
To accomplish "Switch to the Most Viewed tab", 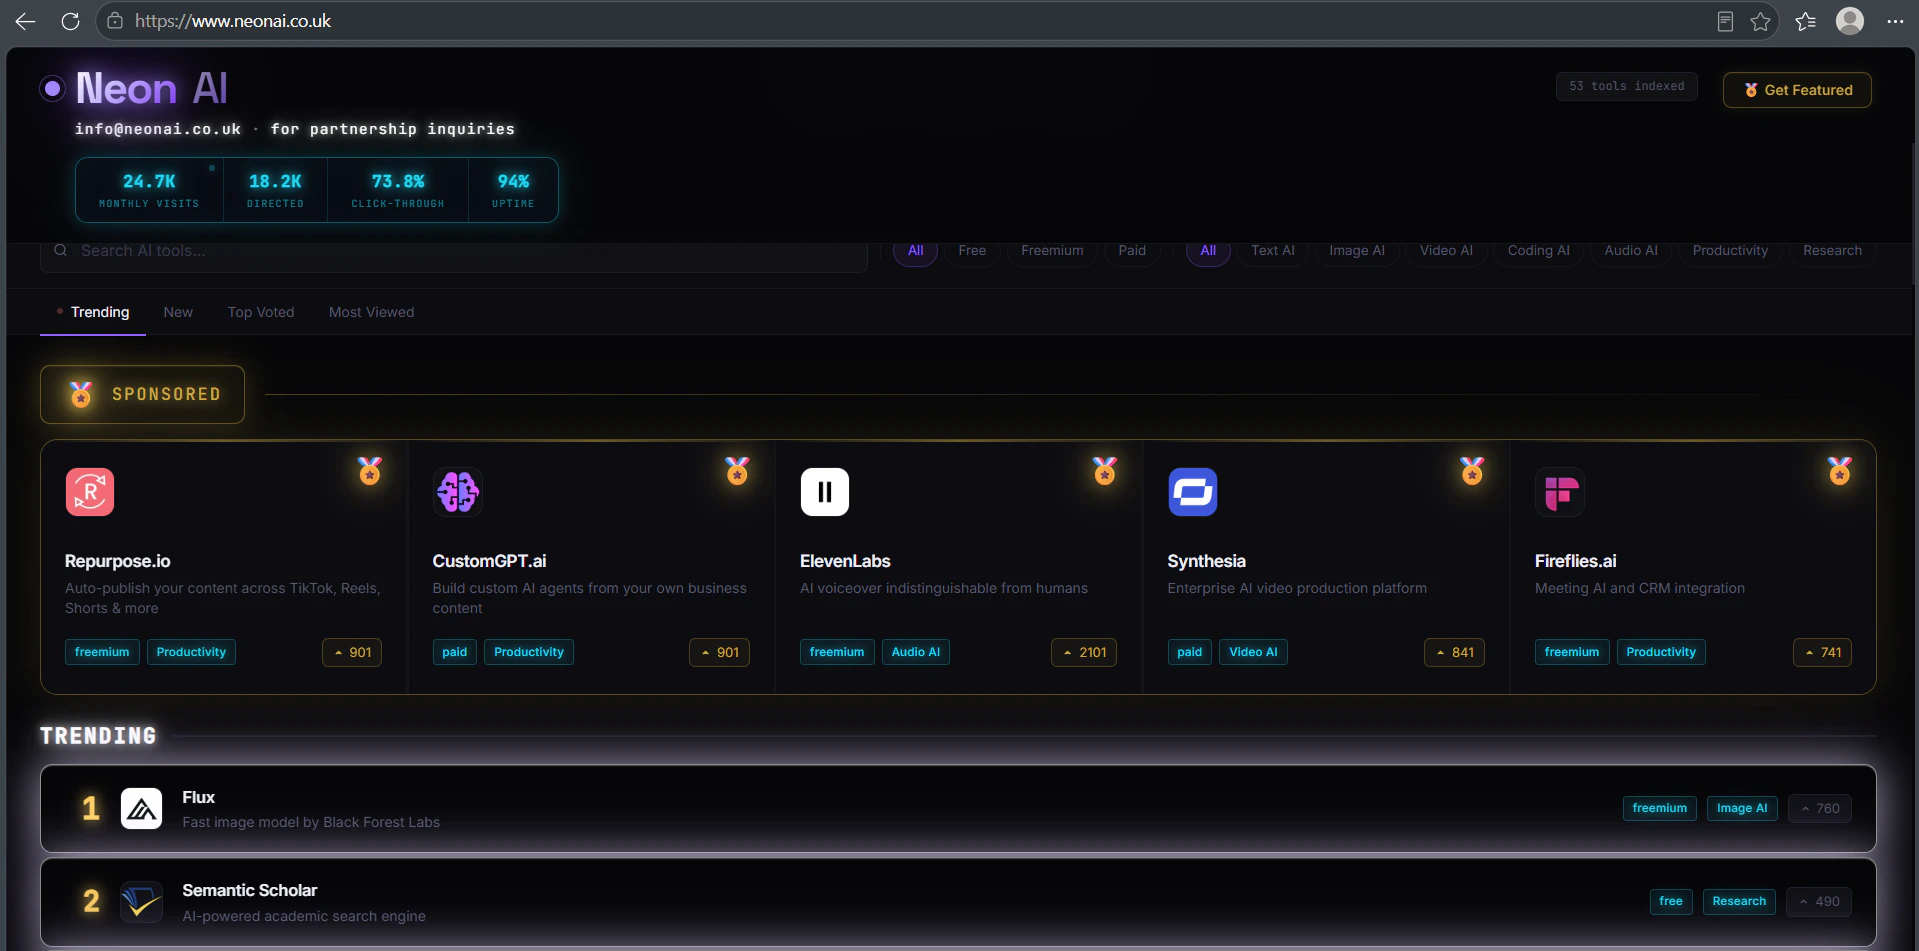I will coord(371,312).
